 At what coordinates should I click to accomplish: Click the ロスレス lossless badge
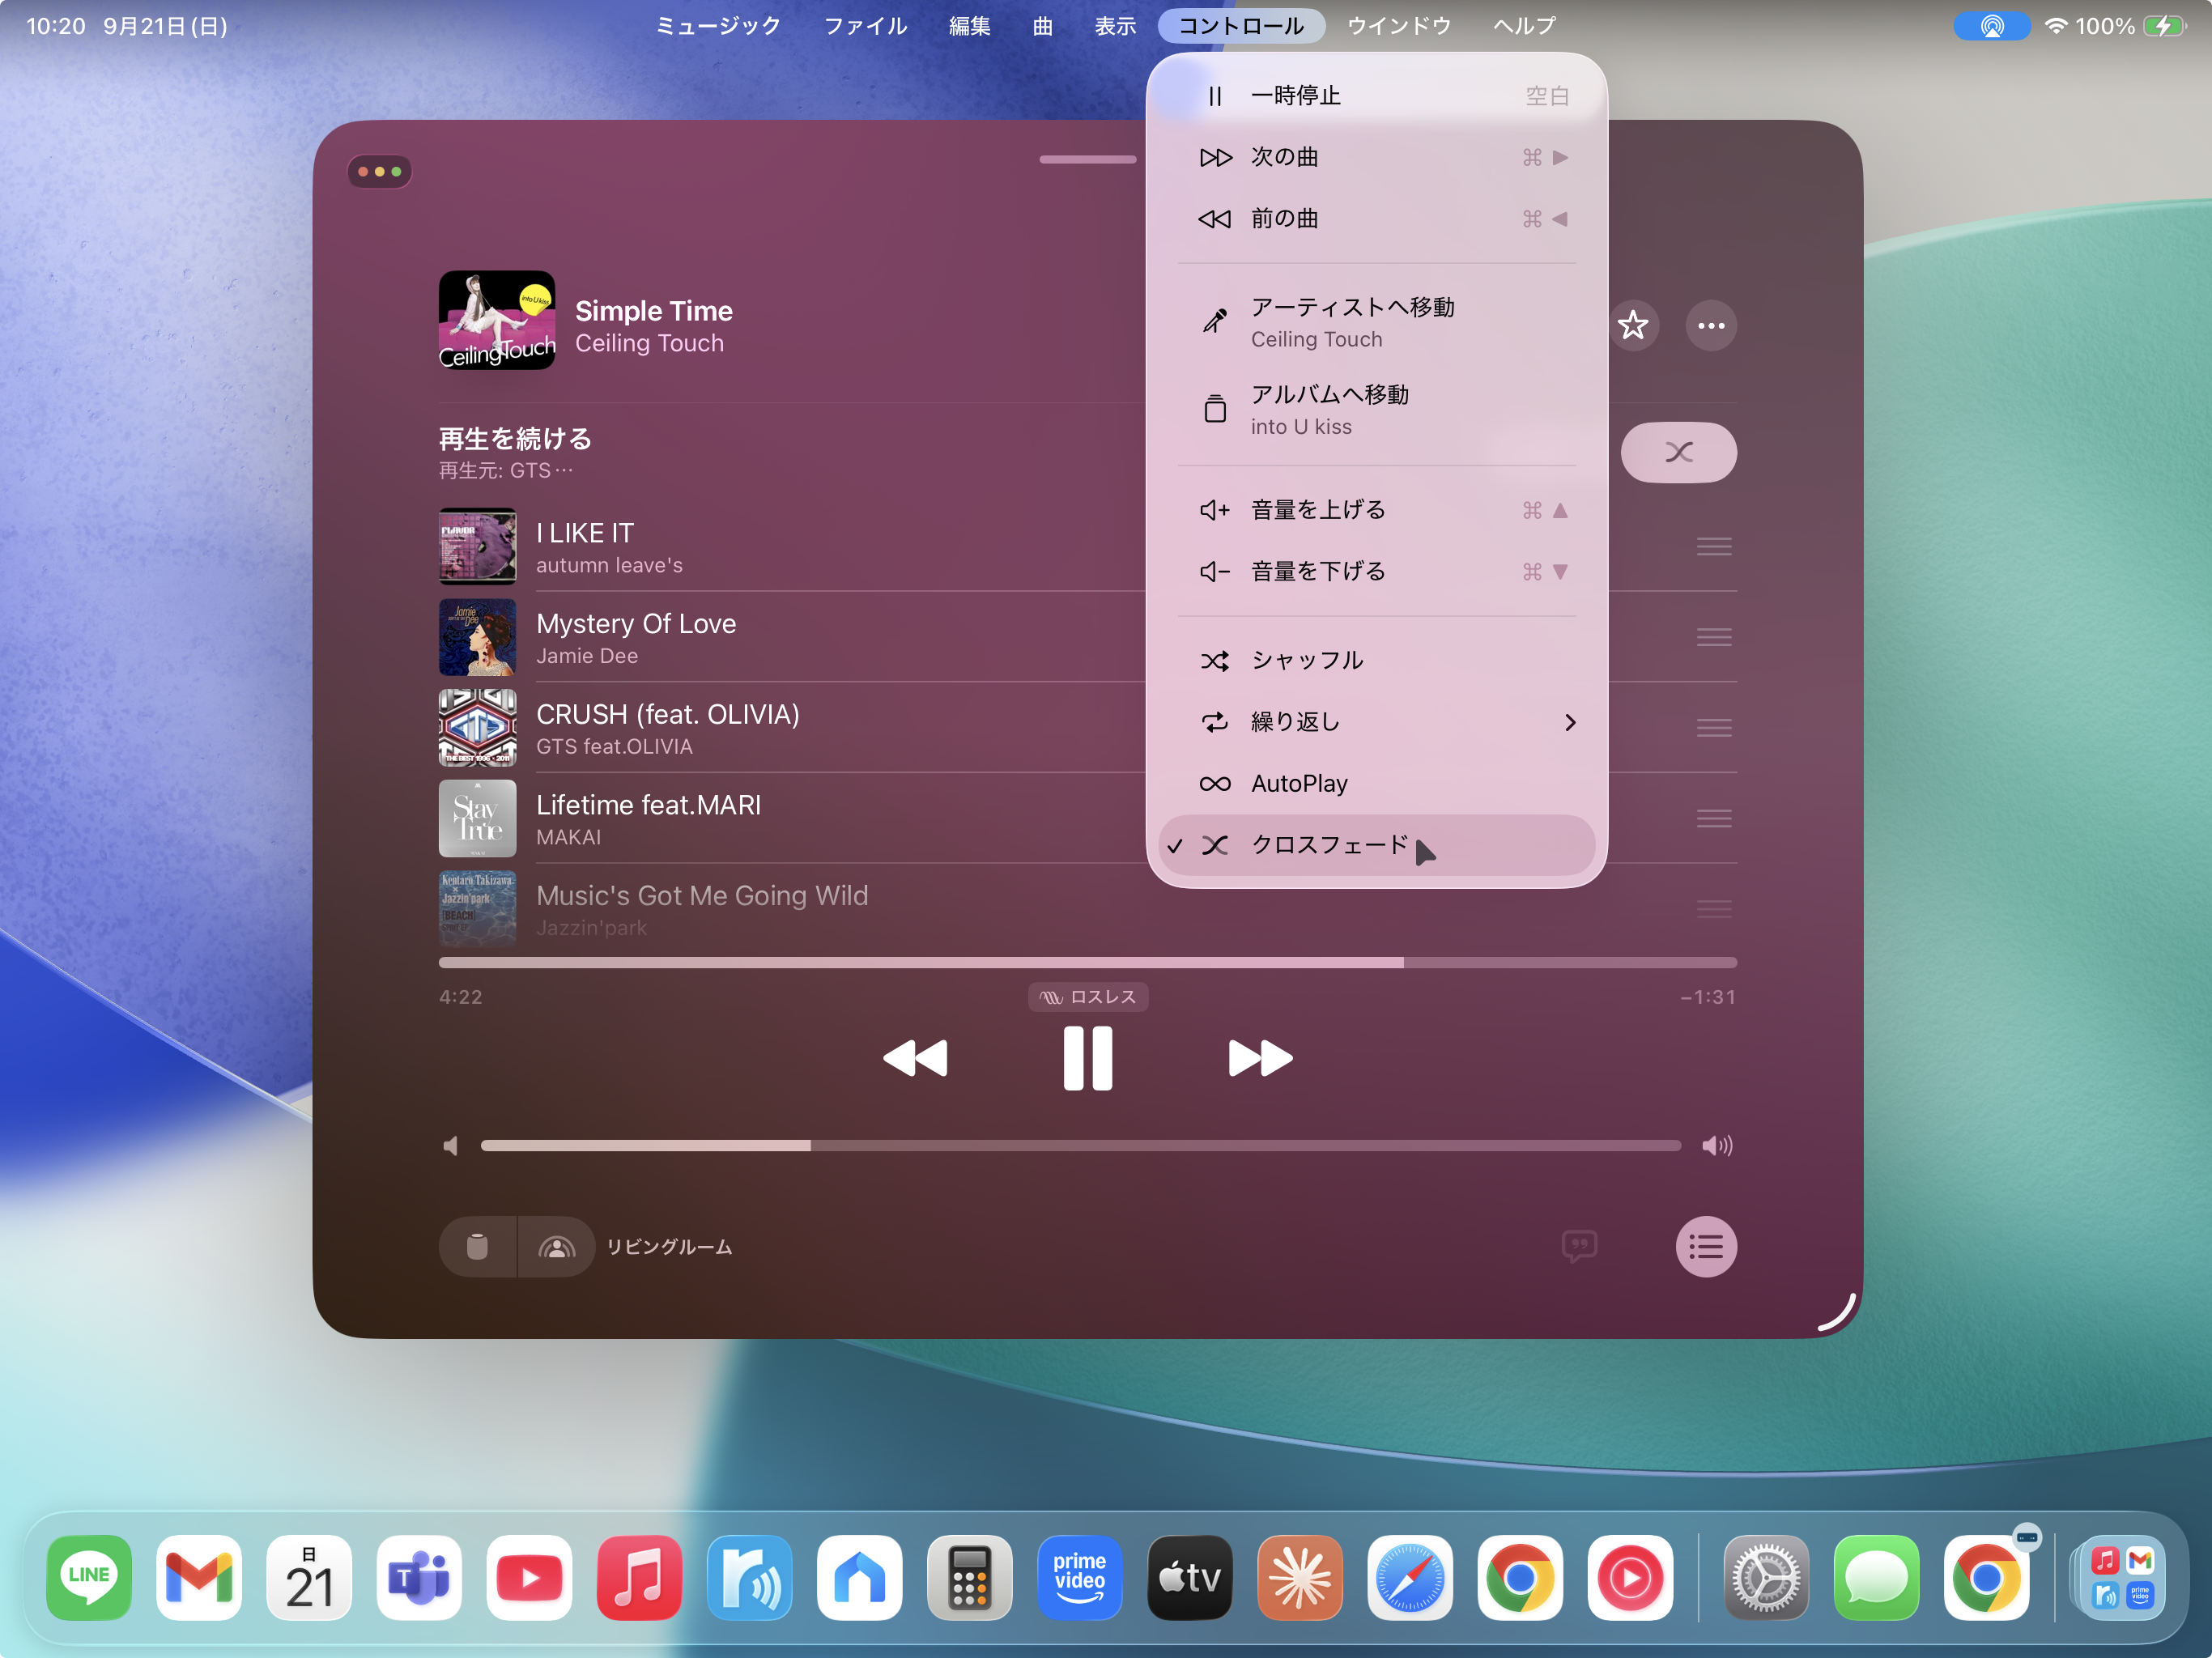[x=1087, y=997]
